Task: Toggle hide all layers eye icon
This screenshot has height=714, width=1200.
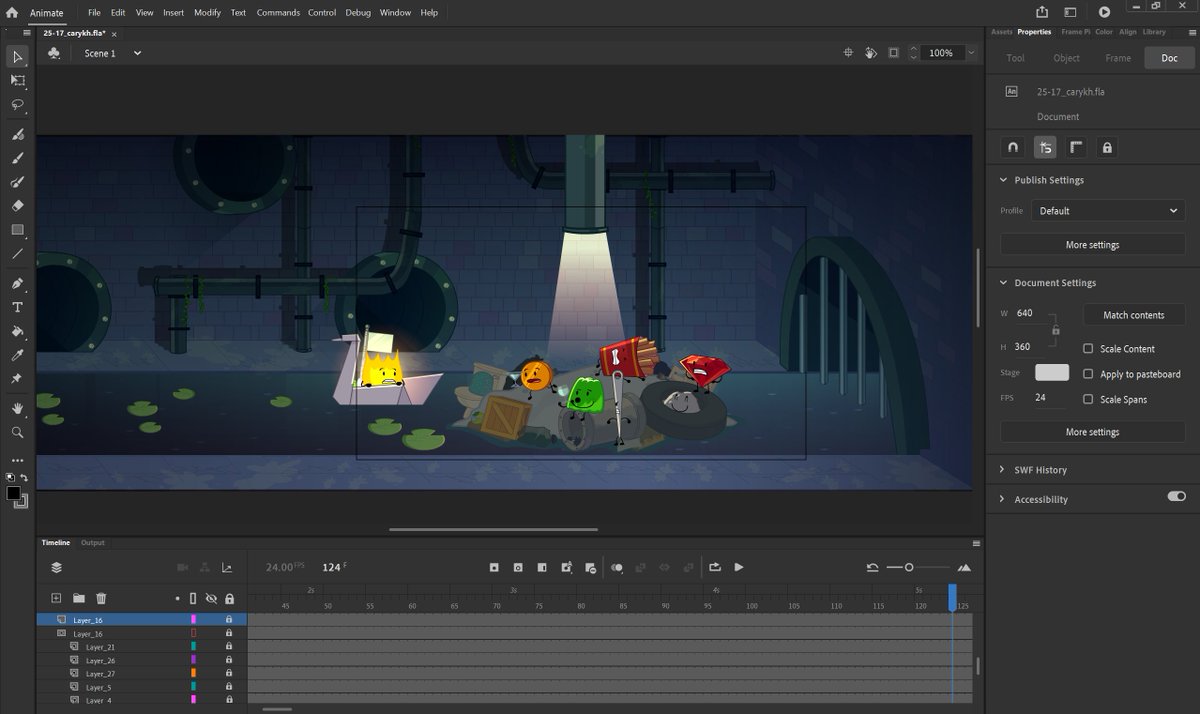Action: (211, 598)
